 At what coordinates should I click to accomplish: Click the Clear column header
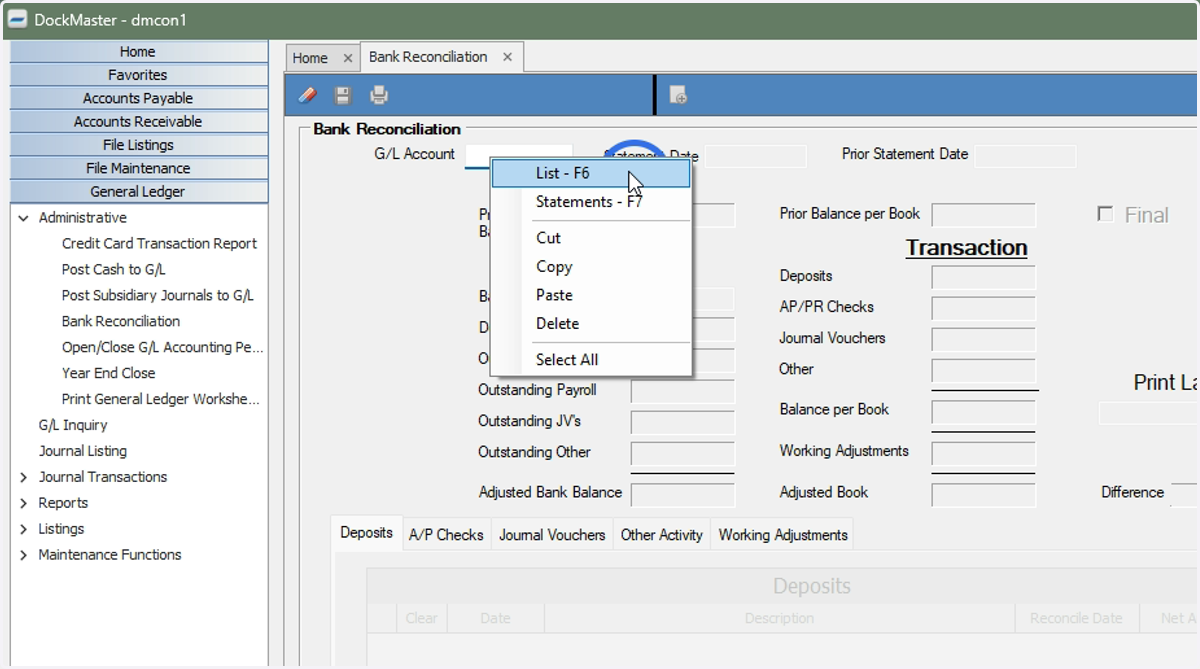point(421,618)
